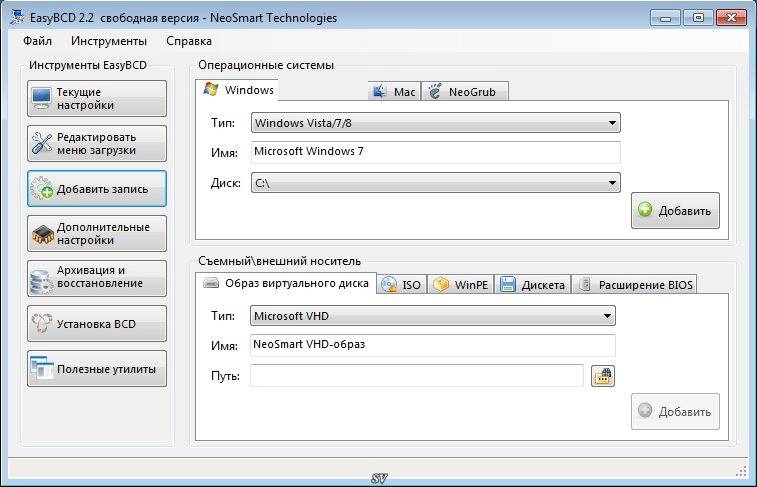
Task: Click the gear-plus icon of Добавить запись
Action: point(42,189)
